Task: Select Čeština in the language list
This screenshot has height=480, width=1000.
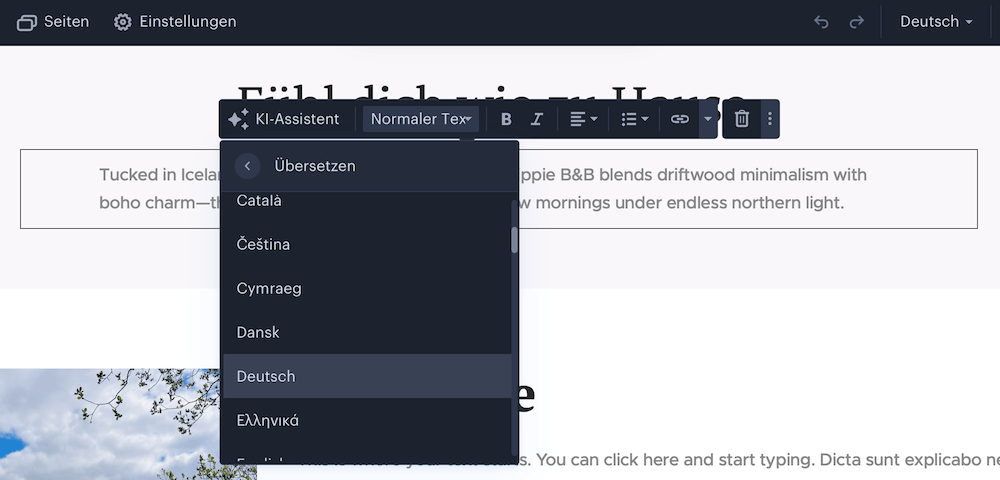Action: click(367, 245)
